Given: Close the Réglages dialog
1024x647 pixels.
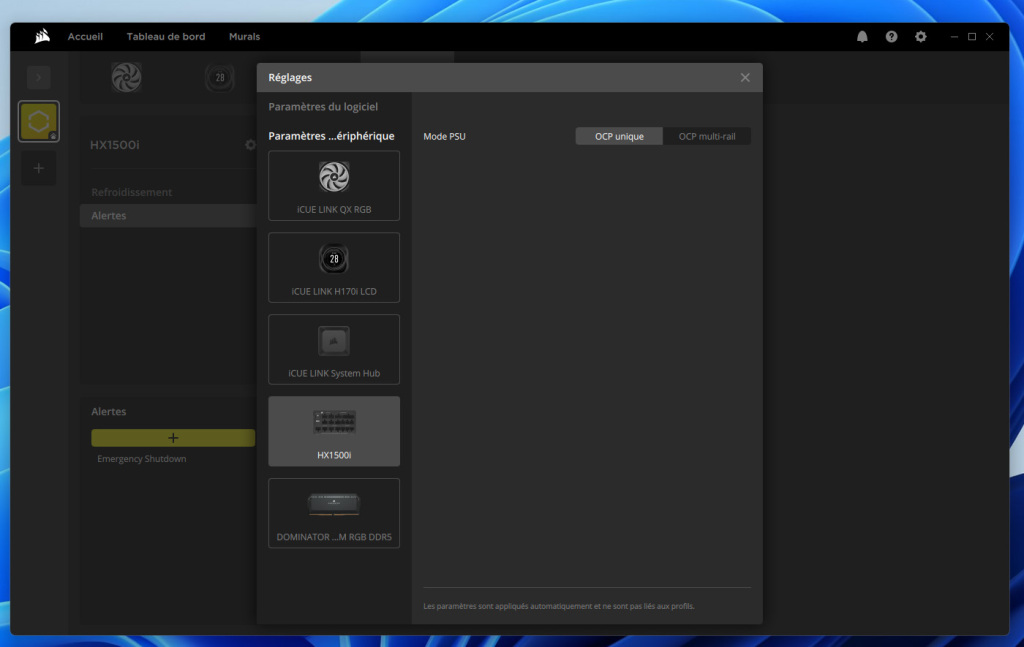Looking at the screenshot, I should click(x=745, y=78).
